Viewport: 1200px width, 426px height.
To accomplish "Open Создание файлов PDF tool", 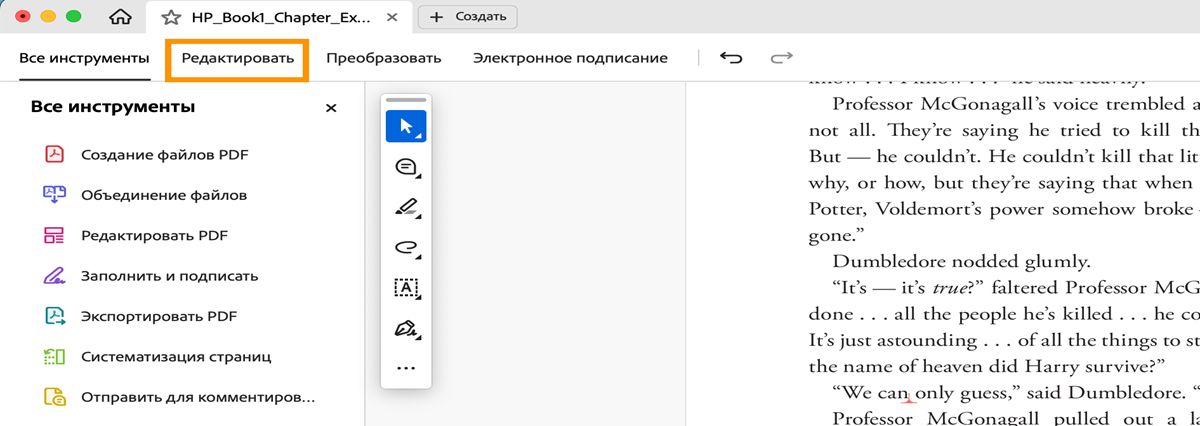I will point(165,154).
